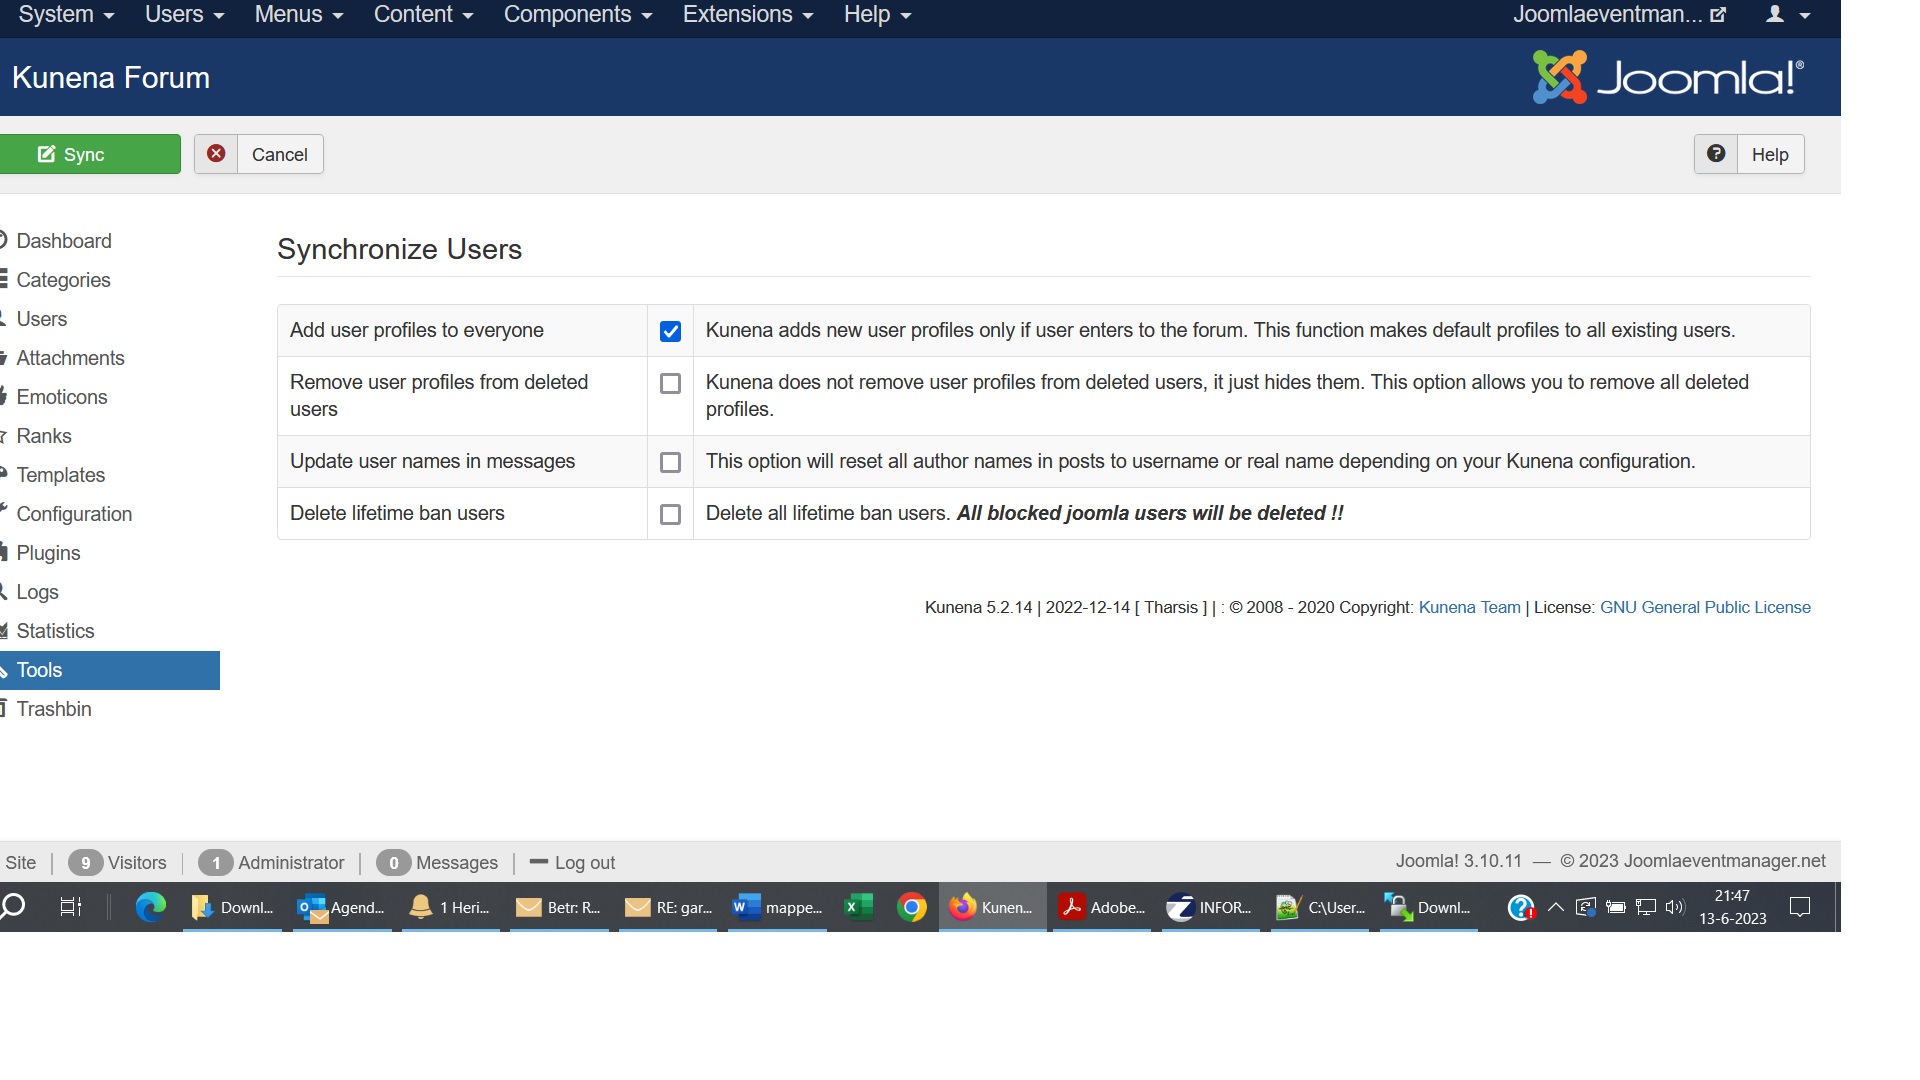The height and width of the screenshot is (1080, 1920).
Task: Open Excel from the taskbar
Action: [857, 907]
